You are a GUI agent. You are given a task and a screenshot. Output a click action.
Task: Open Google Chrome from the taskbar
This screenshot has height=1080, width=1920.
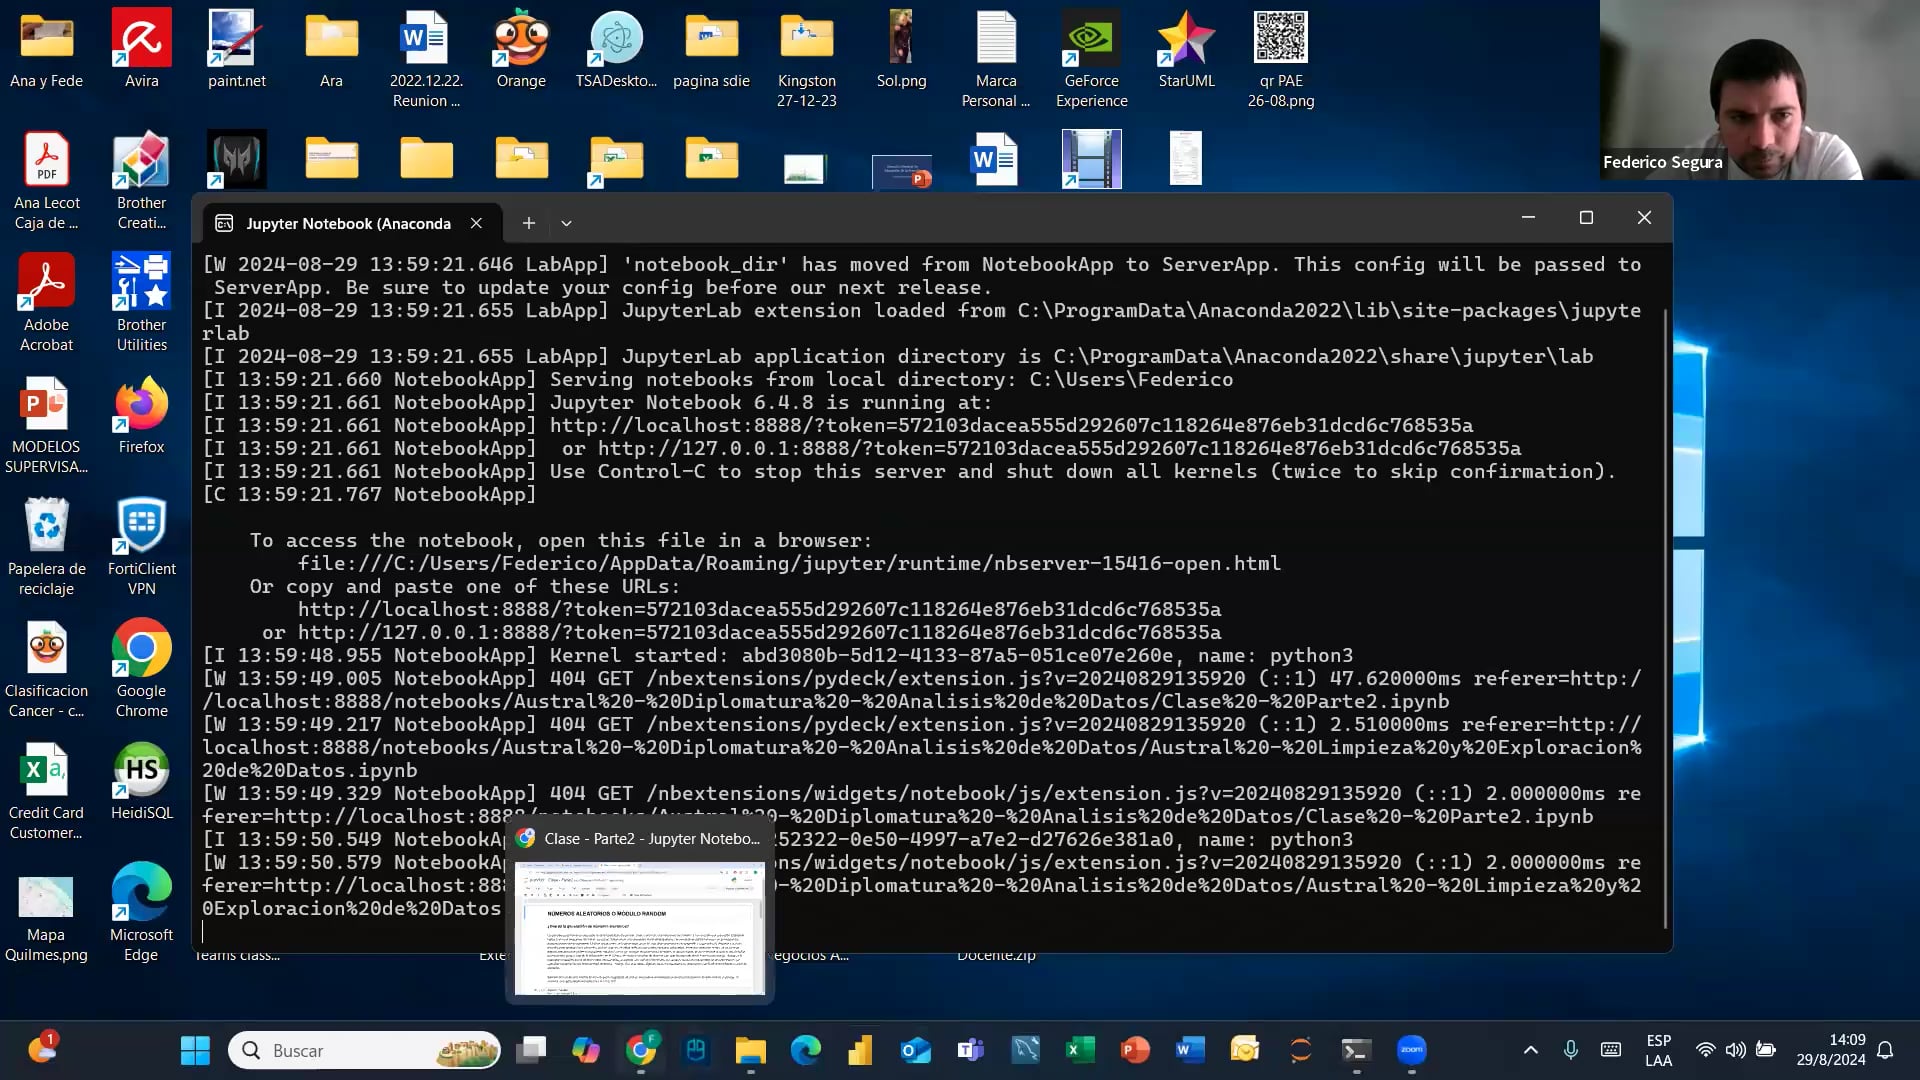[x=641, y=1050]
